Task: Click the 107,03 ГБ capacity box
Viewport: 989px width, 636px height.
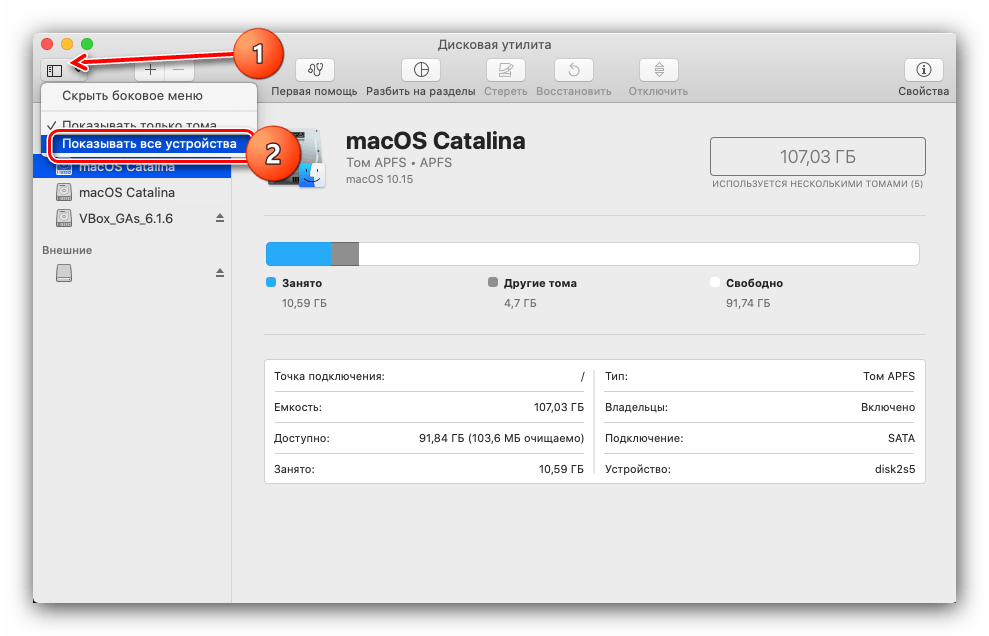Action: click(x=817, y=156)
